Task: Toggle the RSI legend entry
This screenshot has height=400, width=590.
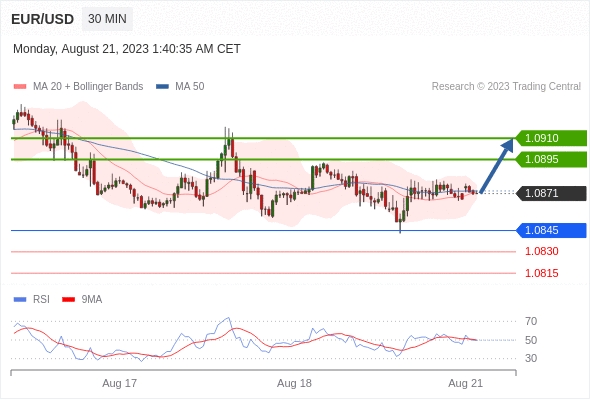Action: [x=32, y=300]
